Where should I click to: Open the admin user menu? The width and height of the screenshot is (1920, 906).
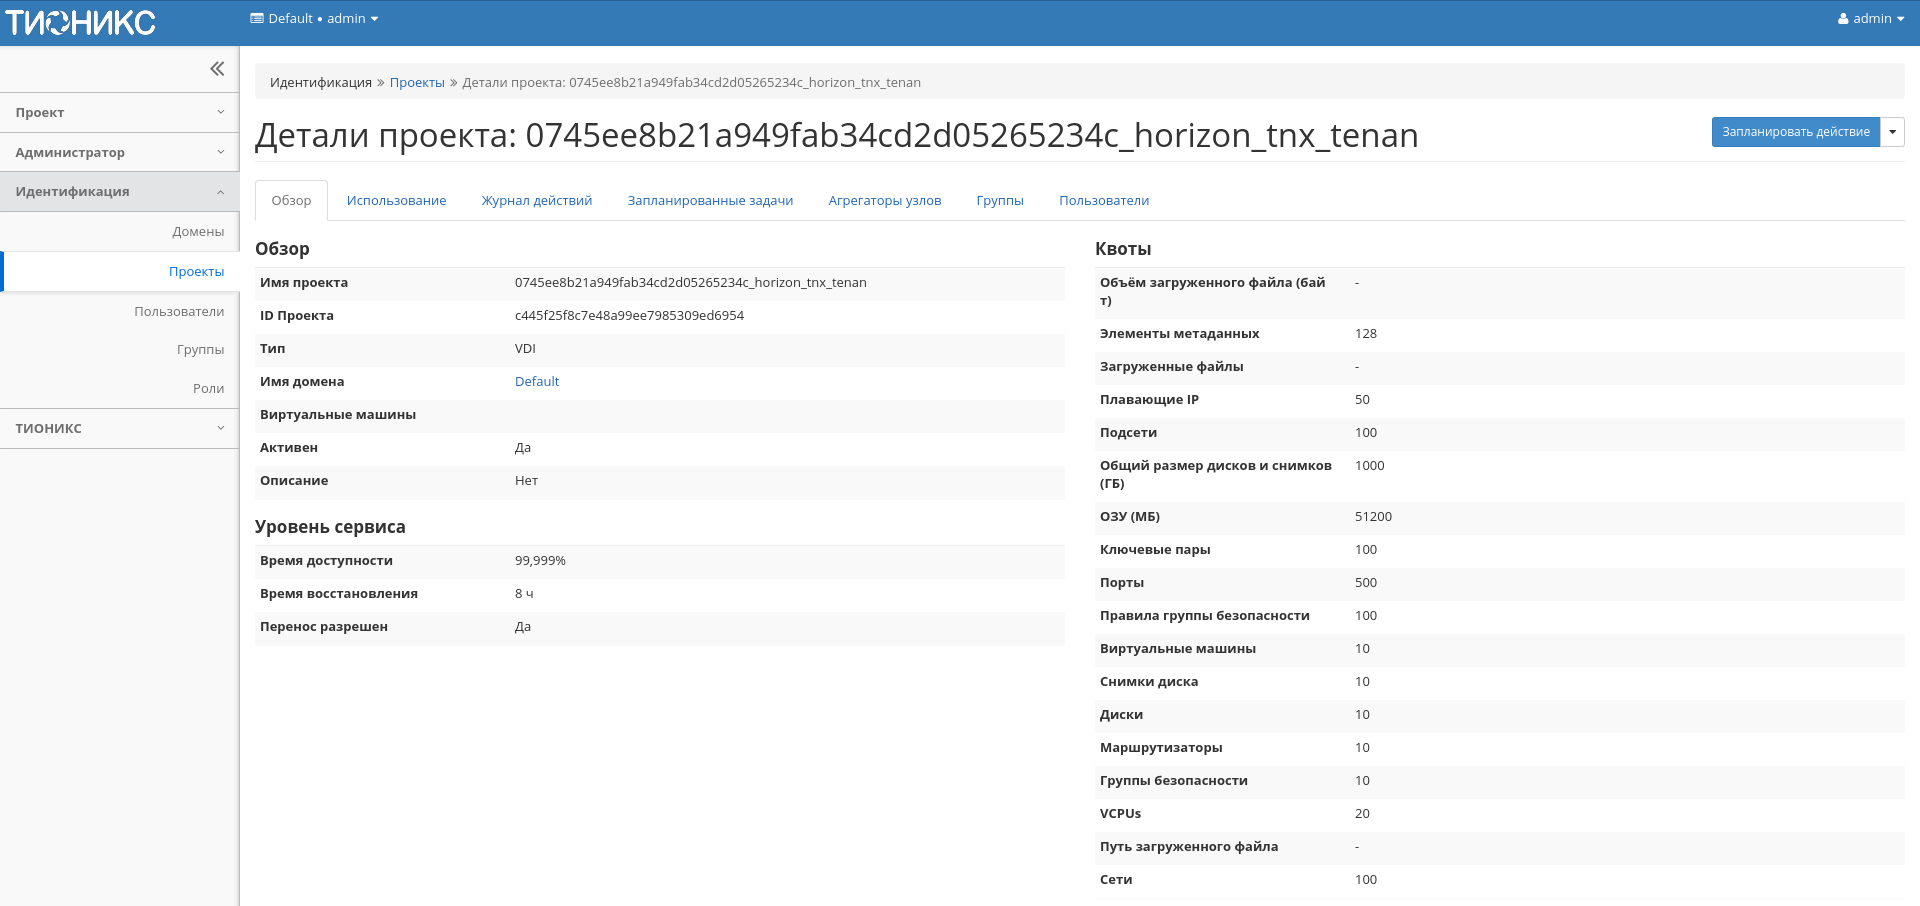click(x=1870, y=19)
